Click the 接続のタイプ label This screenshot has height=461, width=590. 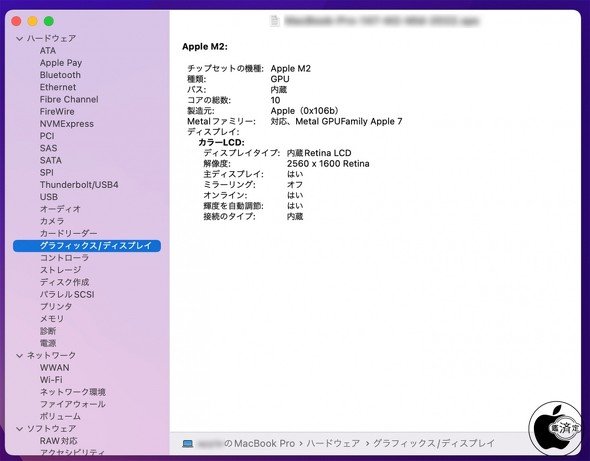[x=229, y=216]
